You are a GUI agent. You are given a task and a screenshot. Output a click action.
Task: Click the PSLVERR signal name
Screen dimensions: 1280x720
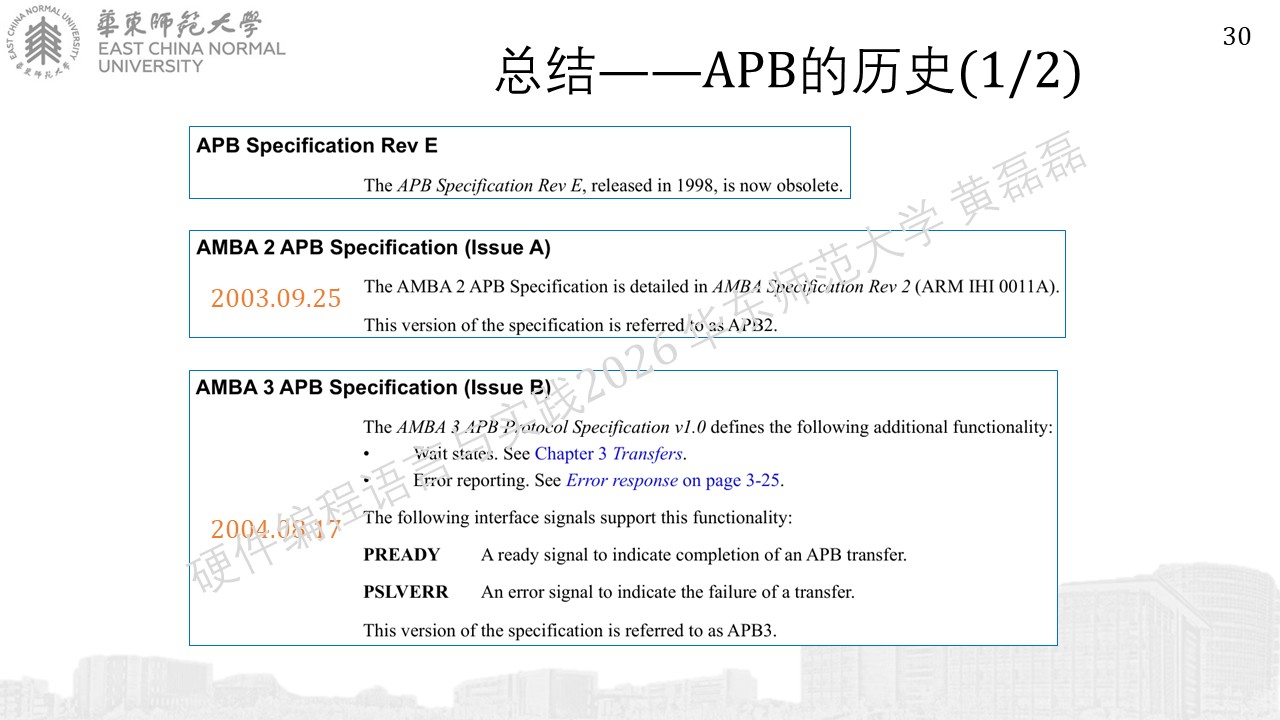tap(406, 592)
